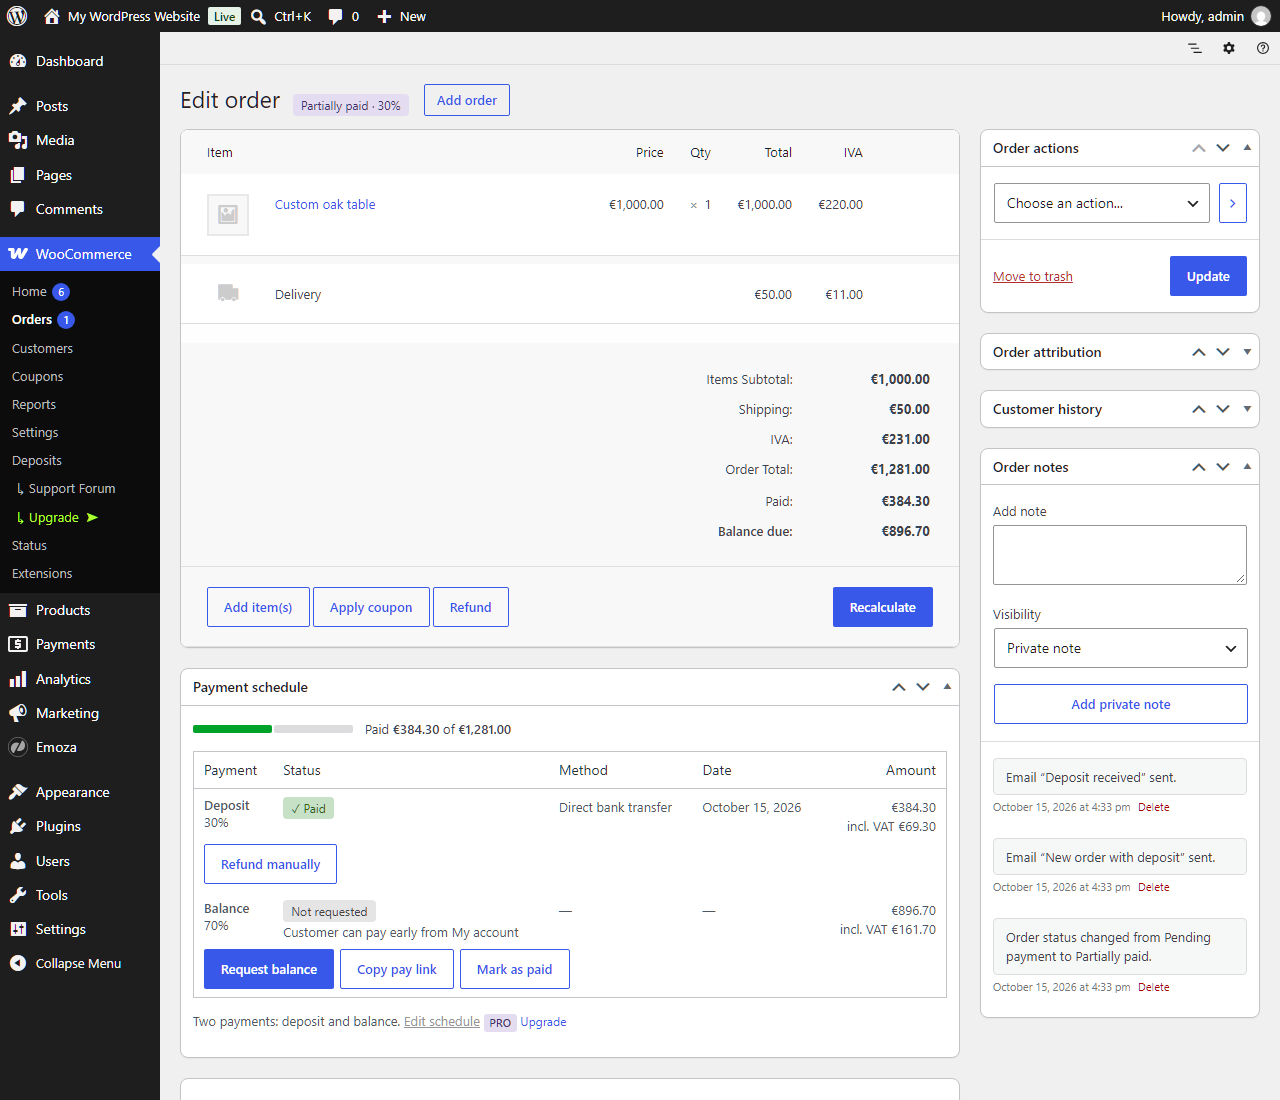1280x1100 pixels.
Task: Click Copy pay link button
Action: pos(397,969)
